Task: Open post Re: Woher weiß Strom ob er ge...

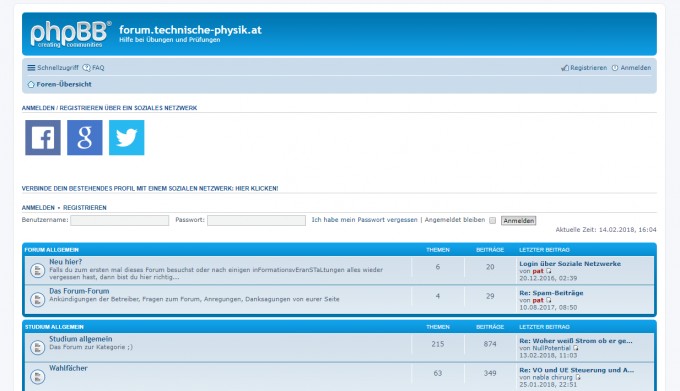Action: click(x=576, y=341)
